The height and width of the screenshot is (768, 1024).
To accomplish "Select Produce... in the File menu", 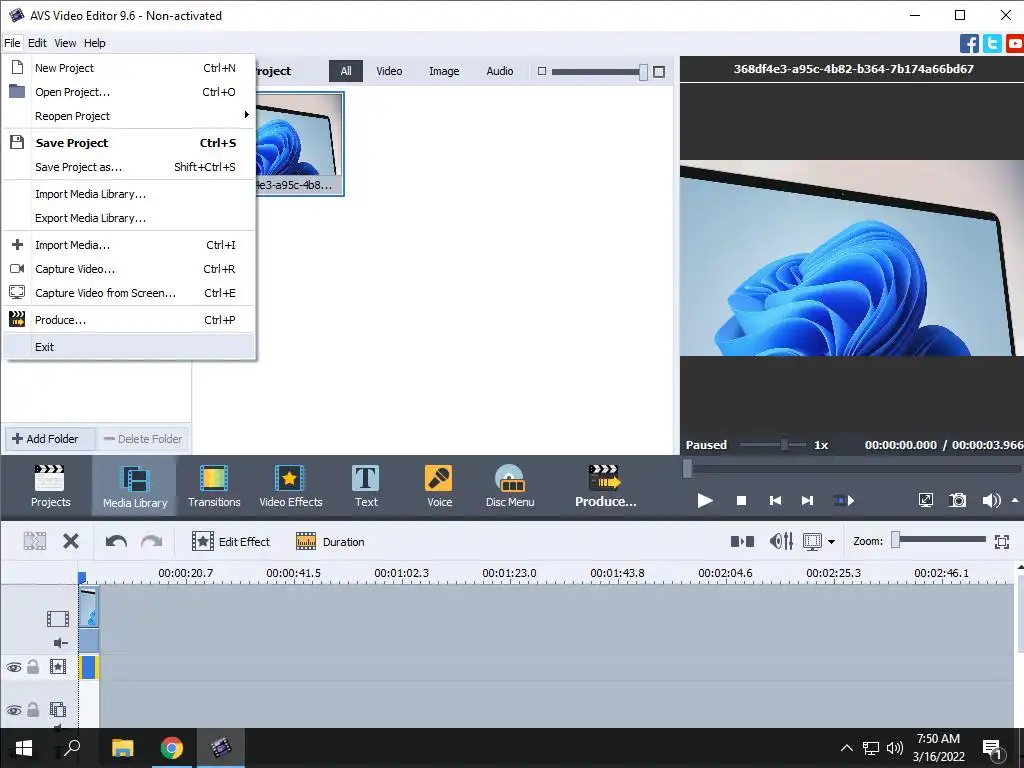I will [129, 320].
